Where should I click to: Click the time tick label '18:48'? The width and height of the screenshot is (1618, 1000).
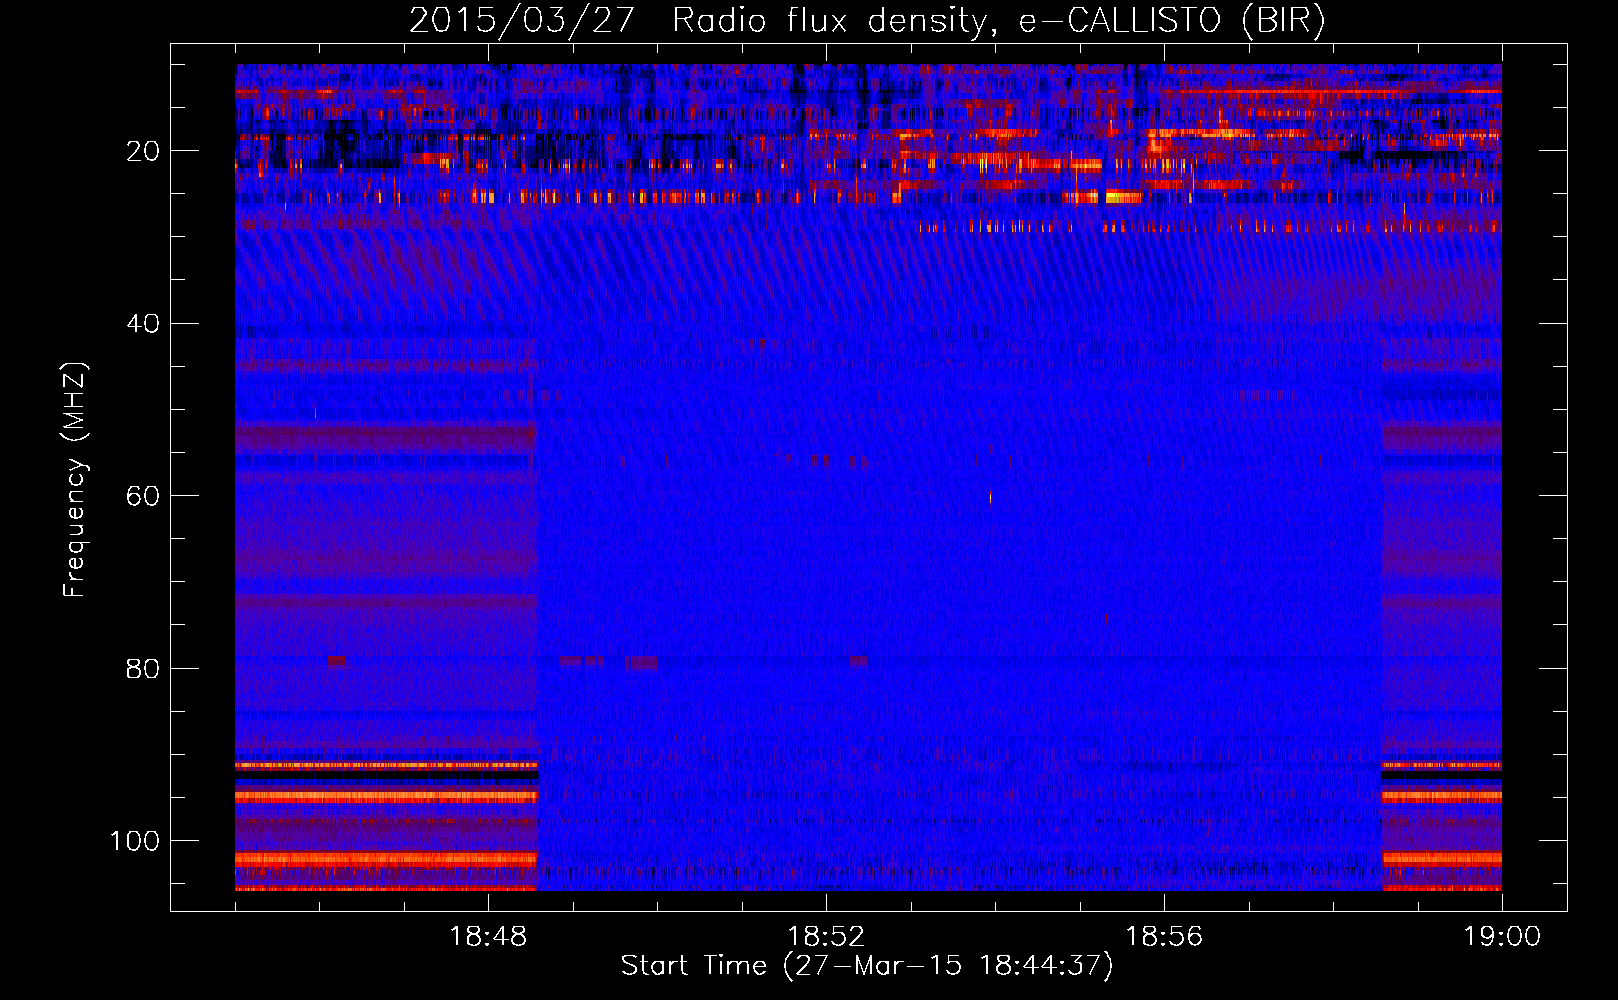click(488, 937)
